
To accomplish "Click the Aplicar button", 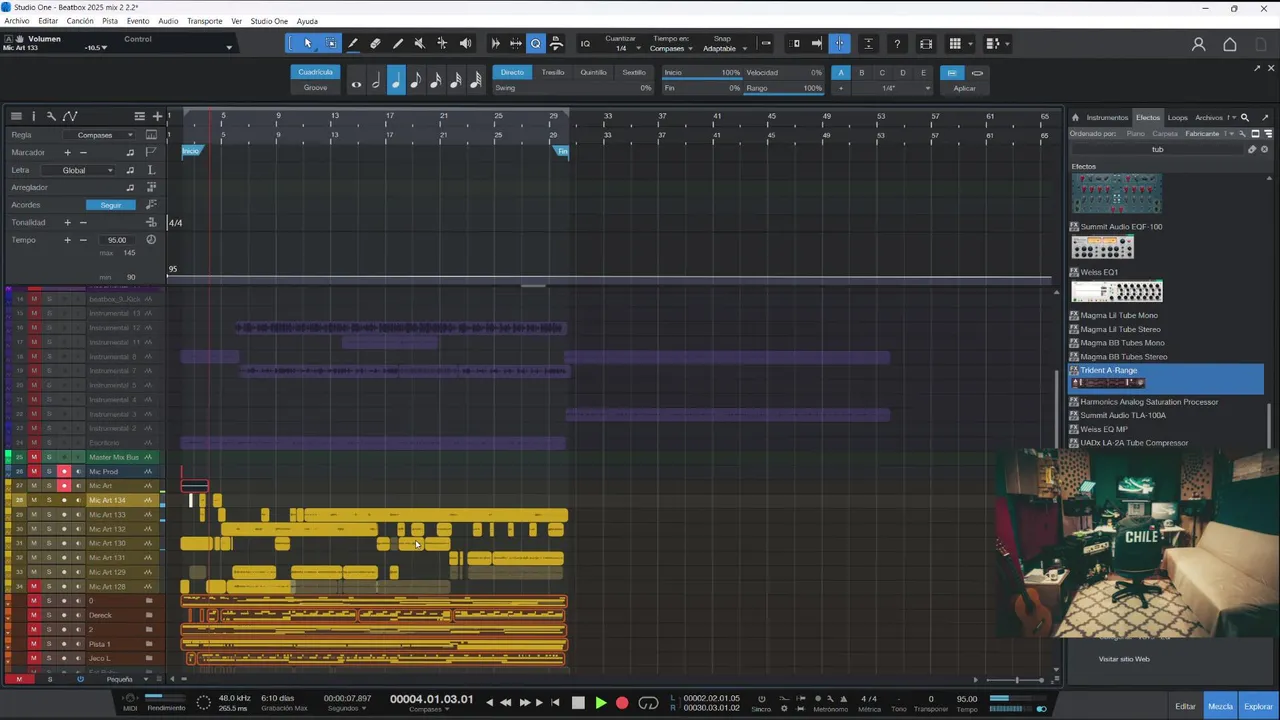I will (x=964, y=88).
